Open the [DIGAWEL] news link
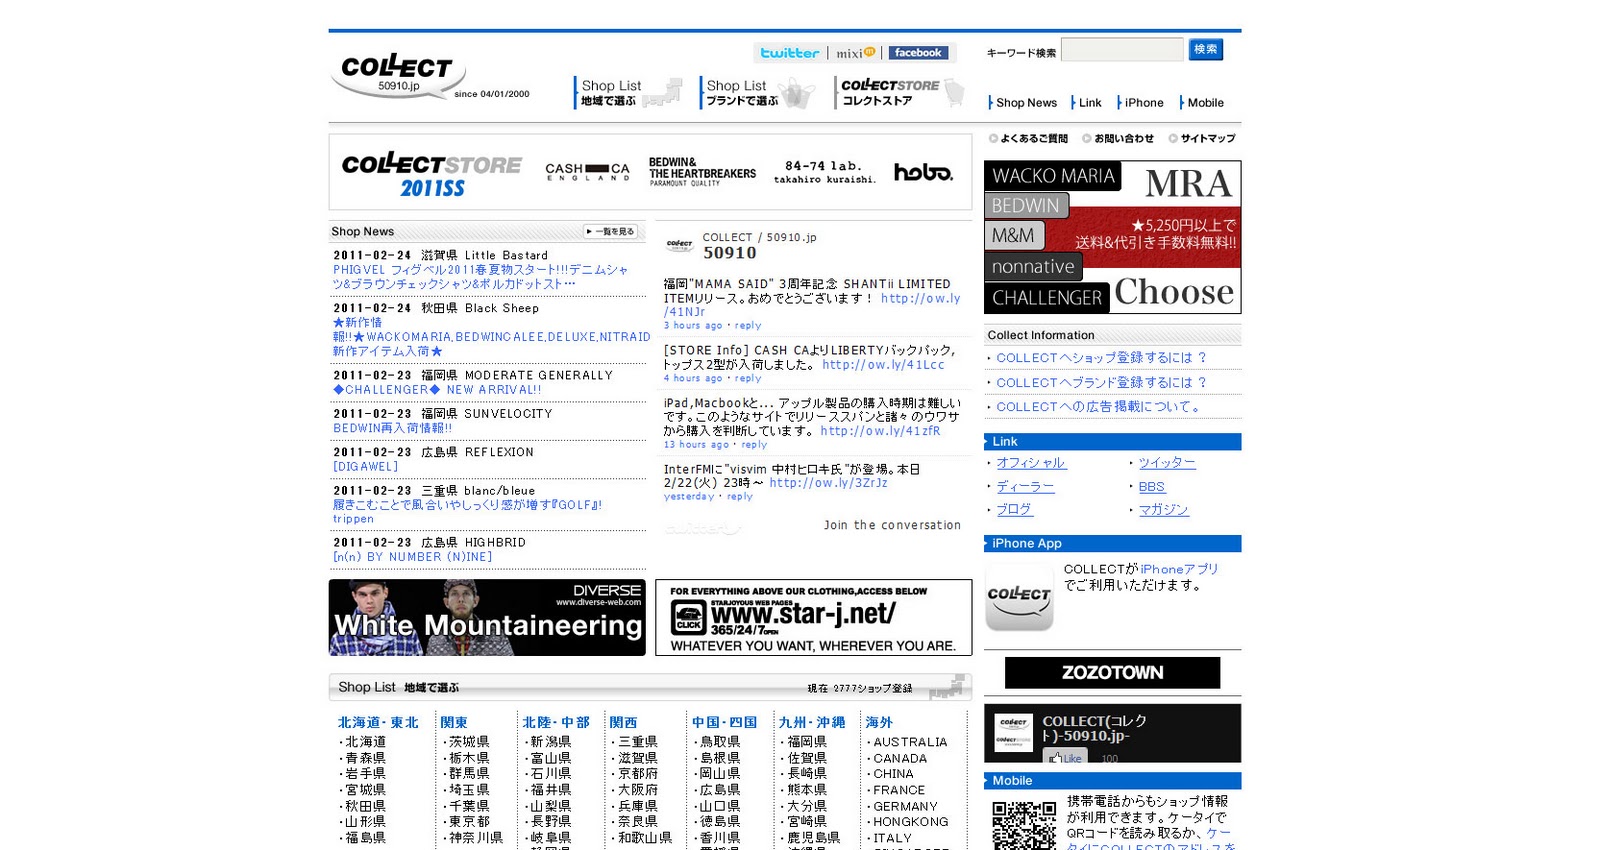Screen dimensions: 1600x850 click(365, 467)
